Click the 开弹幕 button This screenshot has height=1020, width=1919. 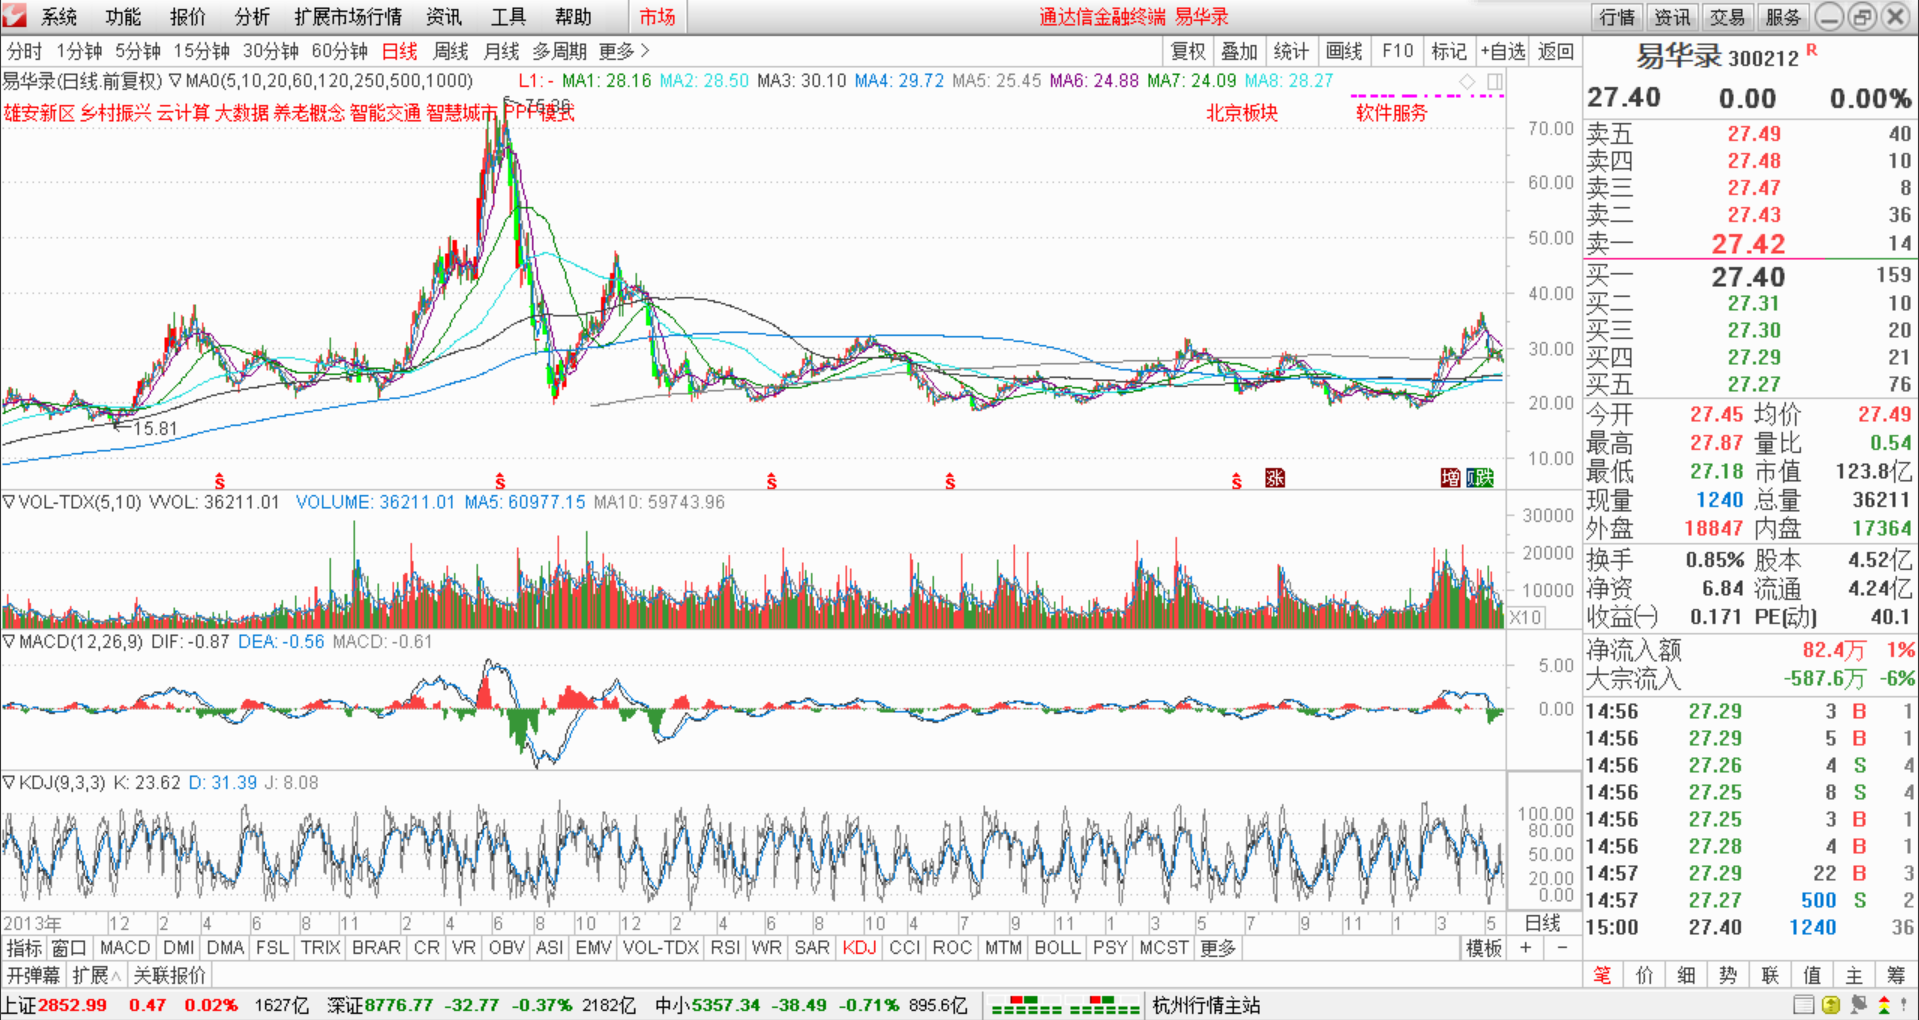[34, 975]
